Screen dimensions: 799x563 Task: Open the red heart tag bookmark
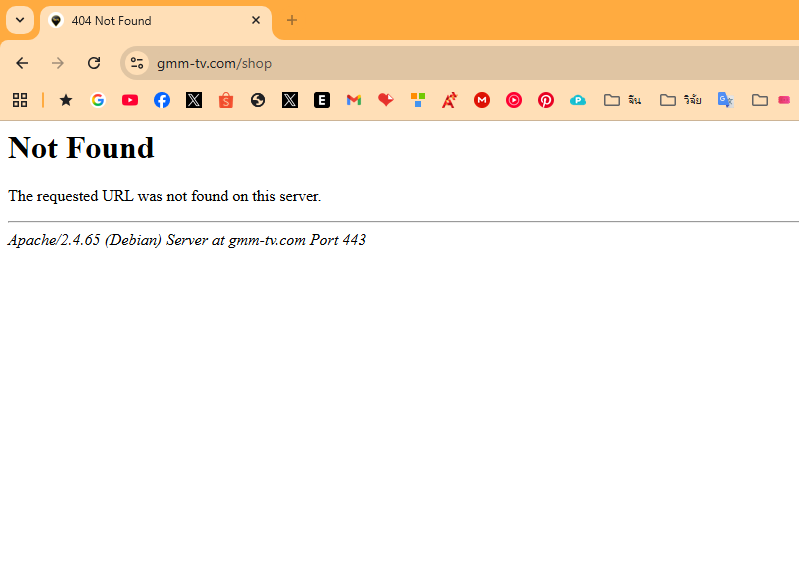coord(386,100)
